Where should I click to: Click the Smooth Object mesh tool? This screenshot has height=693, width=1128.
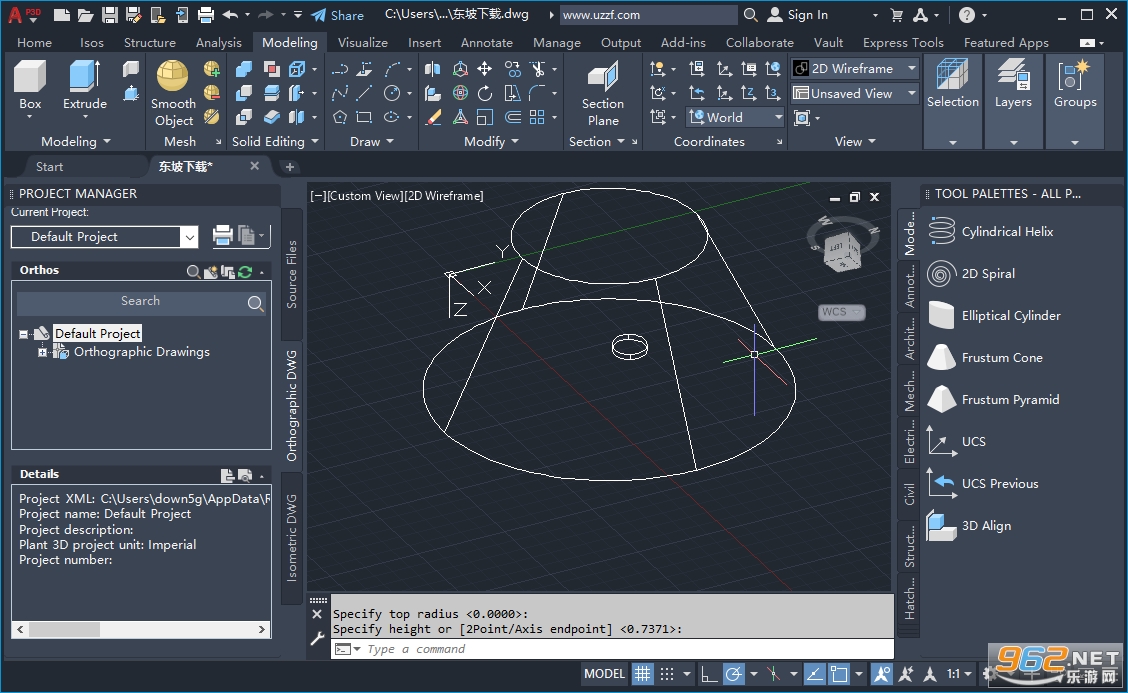coord(173,94)
